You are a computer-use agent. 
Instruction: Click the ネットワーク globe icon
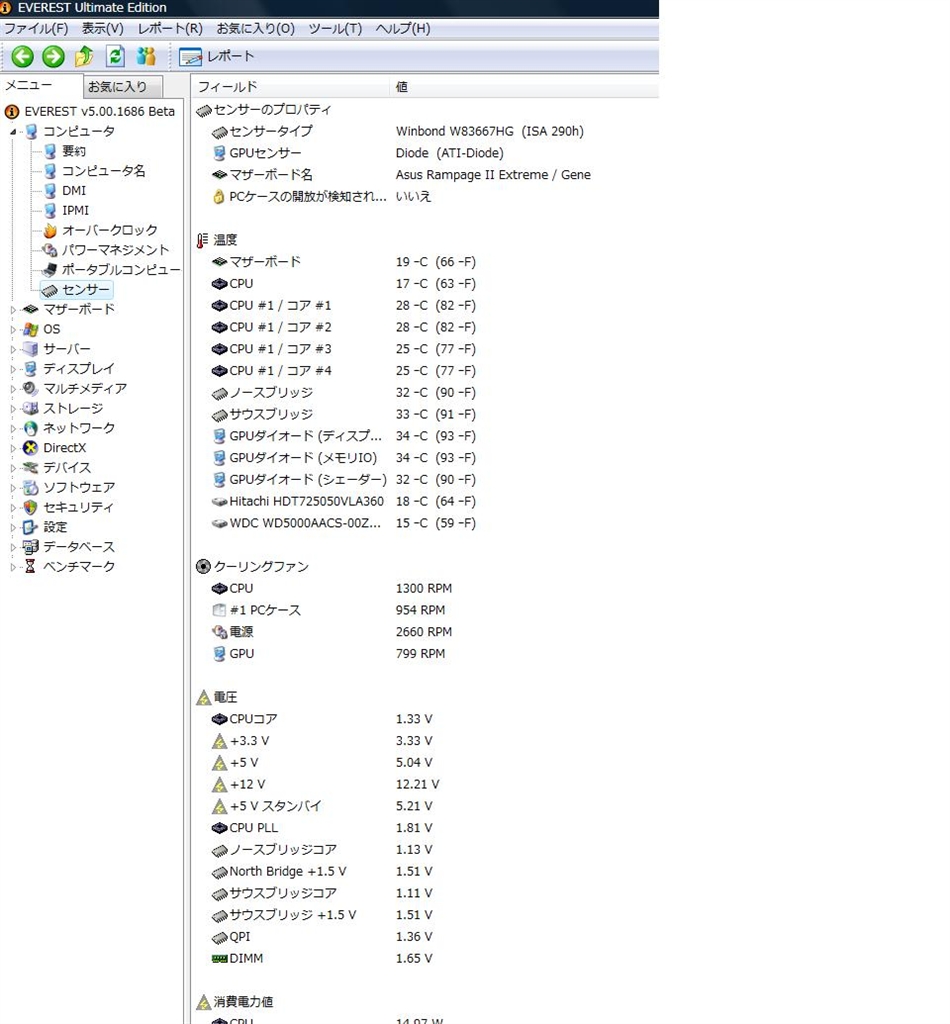[x=30, y=428]
